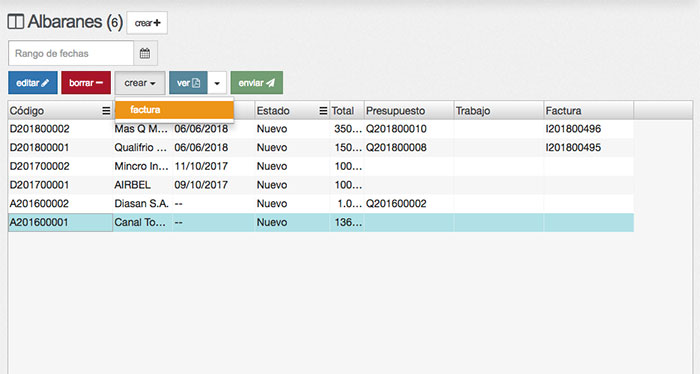Click the 136... total in A201600001 row
This screenshot has width=700, height=374.
tap(347, 223)
